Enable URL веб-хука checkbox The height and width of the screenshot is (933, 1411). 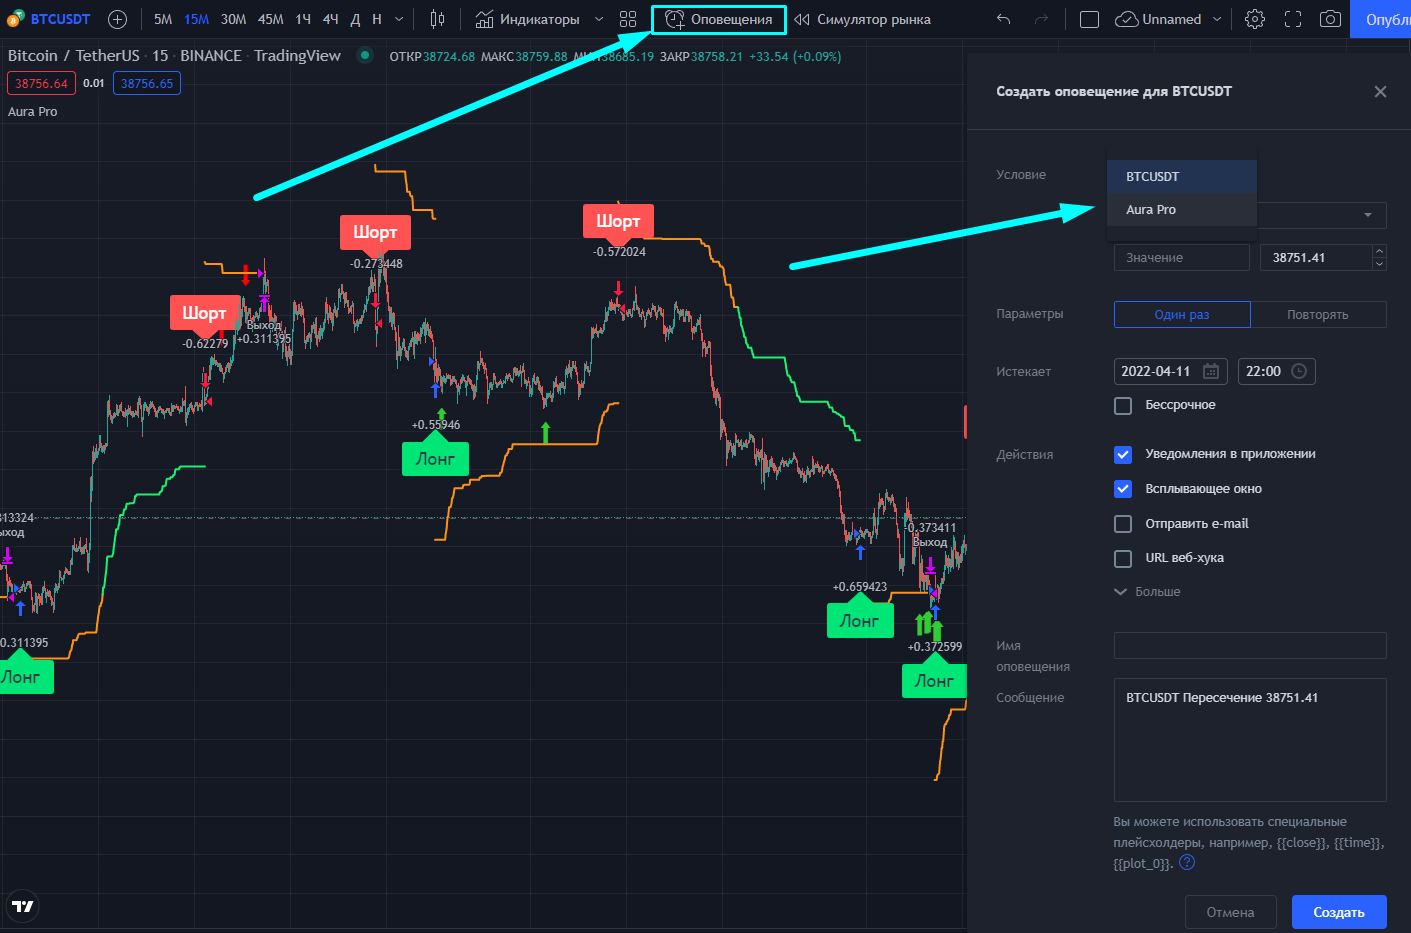pyautogui.click(x=1123, y=558)
